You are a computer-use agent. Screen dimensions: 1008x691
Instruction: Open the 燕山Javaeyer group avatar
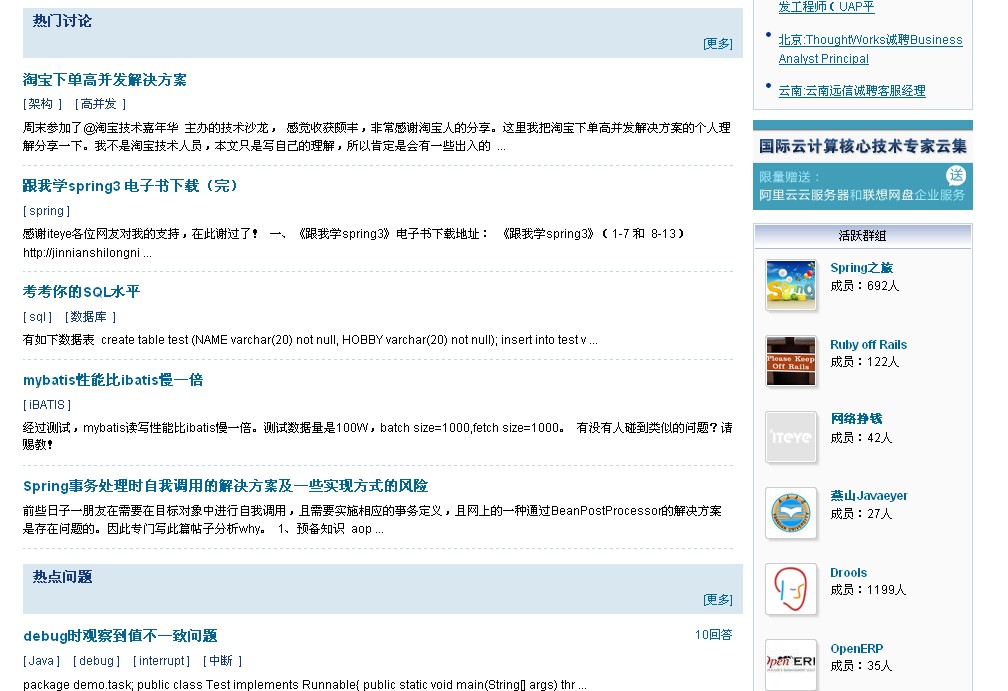point(791,513)
